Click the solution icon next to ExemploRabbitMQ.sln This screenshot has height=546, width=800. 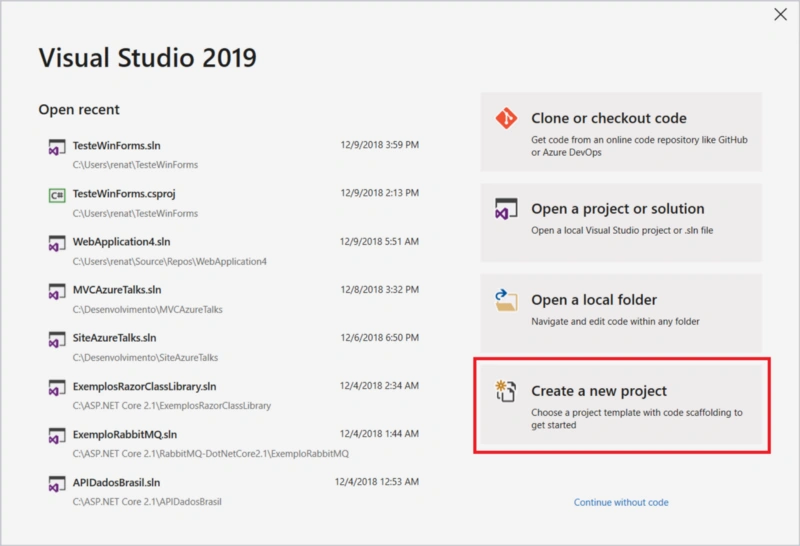click(x=57, y=436)
